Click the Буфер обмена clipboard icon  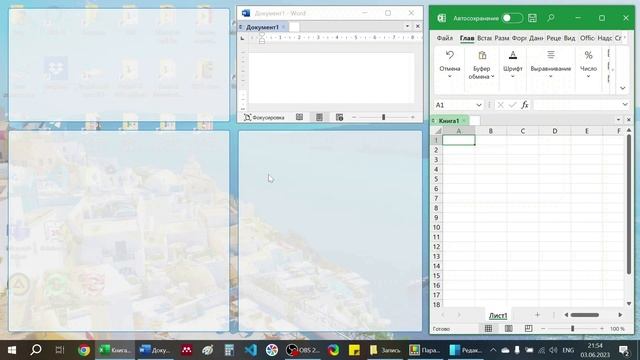[482, 55]
